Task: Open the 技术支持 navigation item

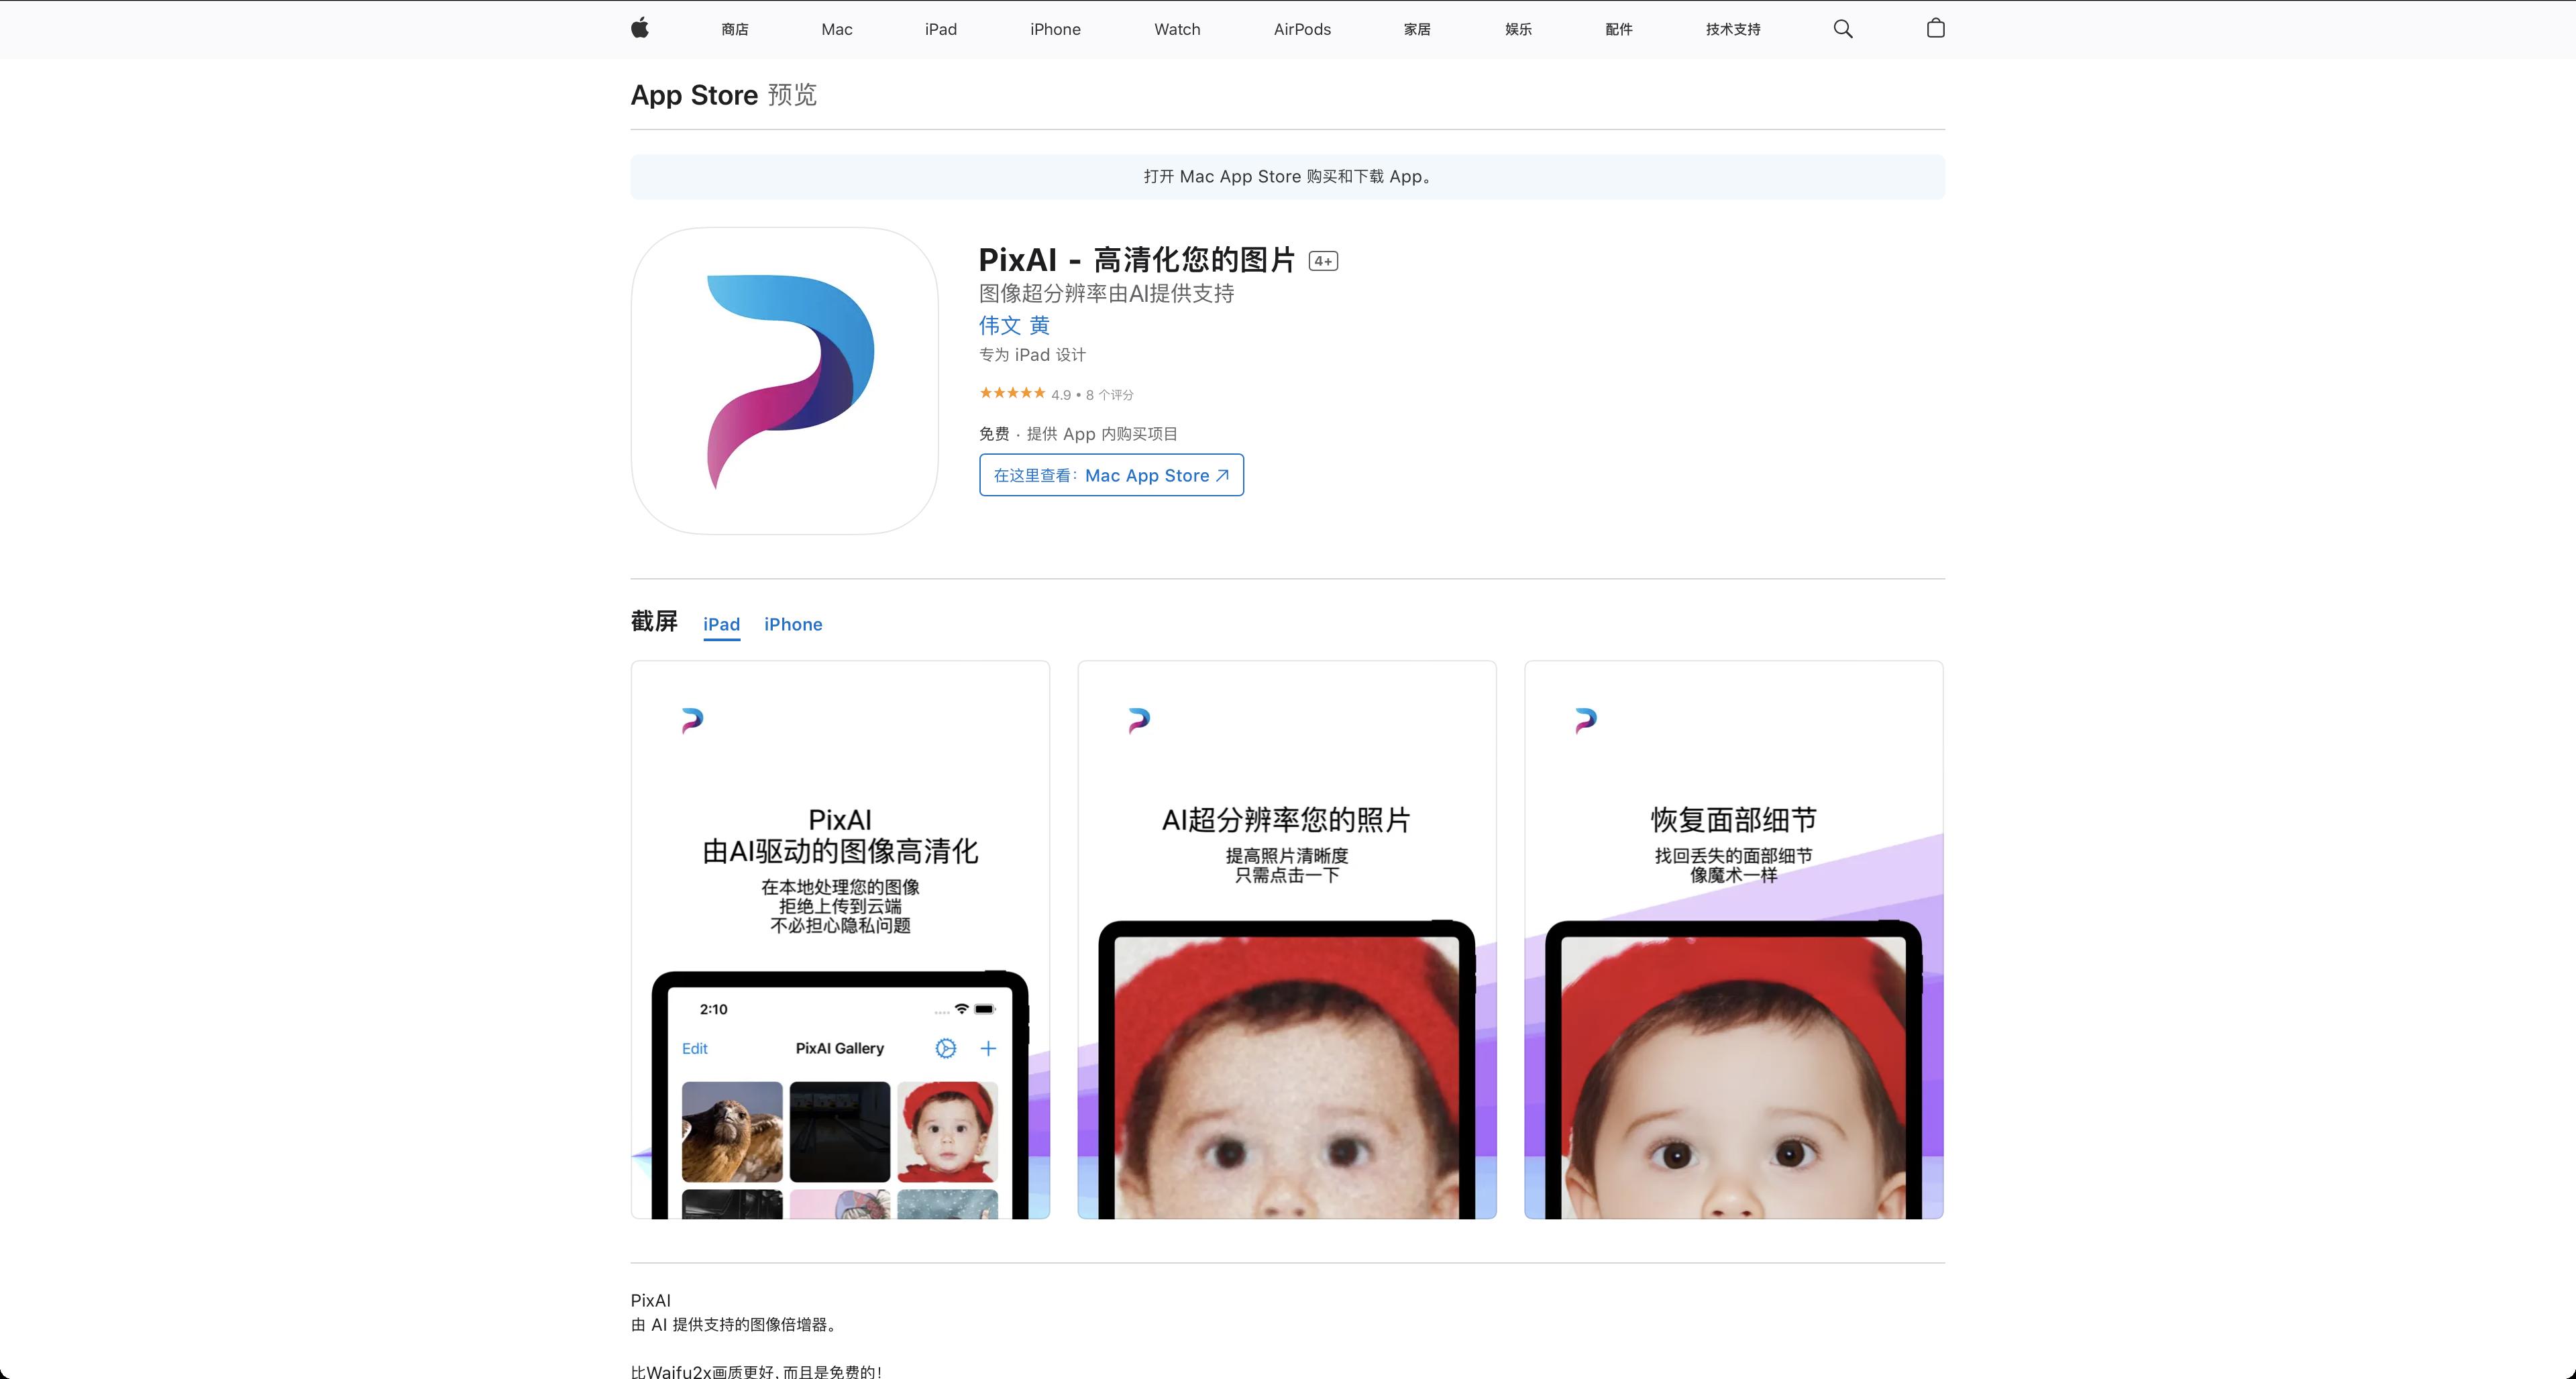Action: point(1732,29)
